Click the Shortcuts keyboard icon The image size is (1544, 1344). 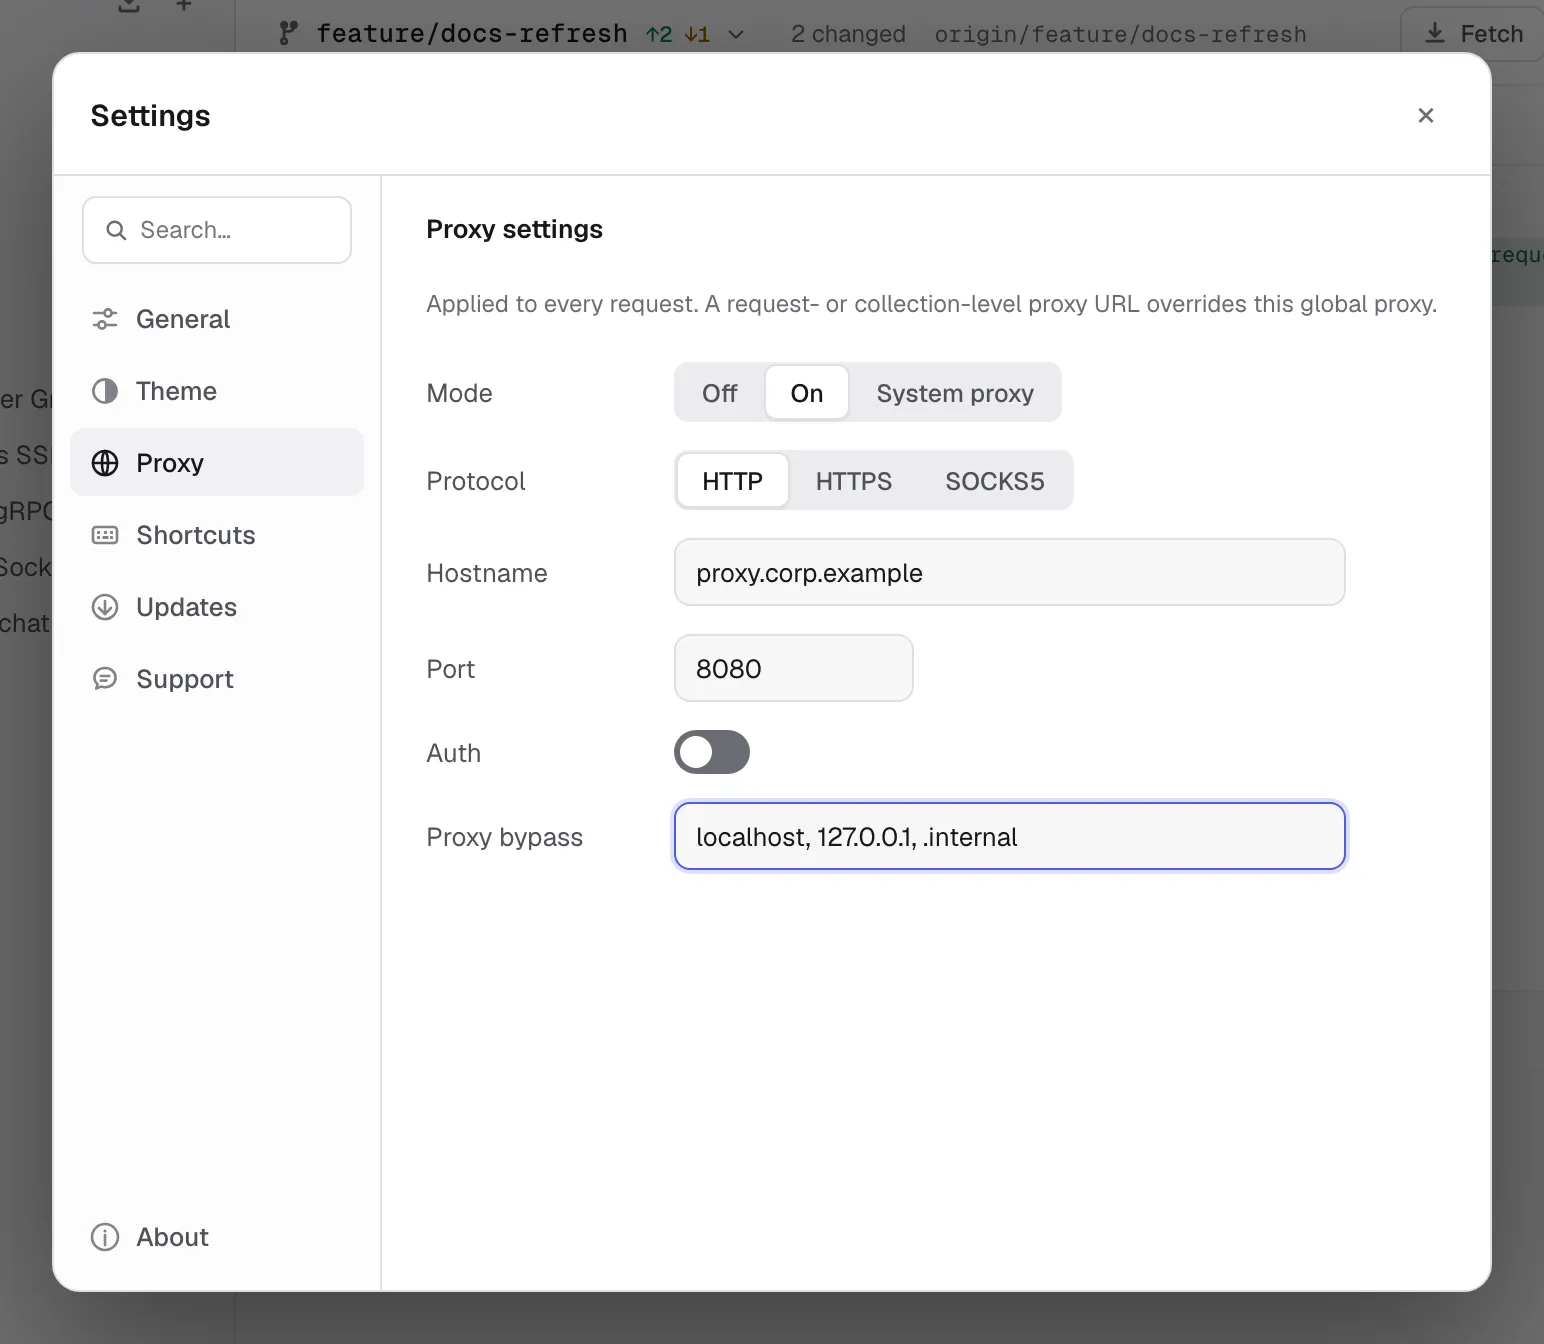point(105,535)
